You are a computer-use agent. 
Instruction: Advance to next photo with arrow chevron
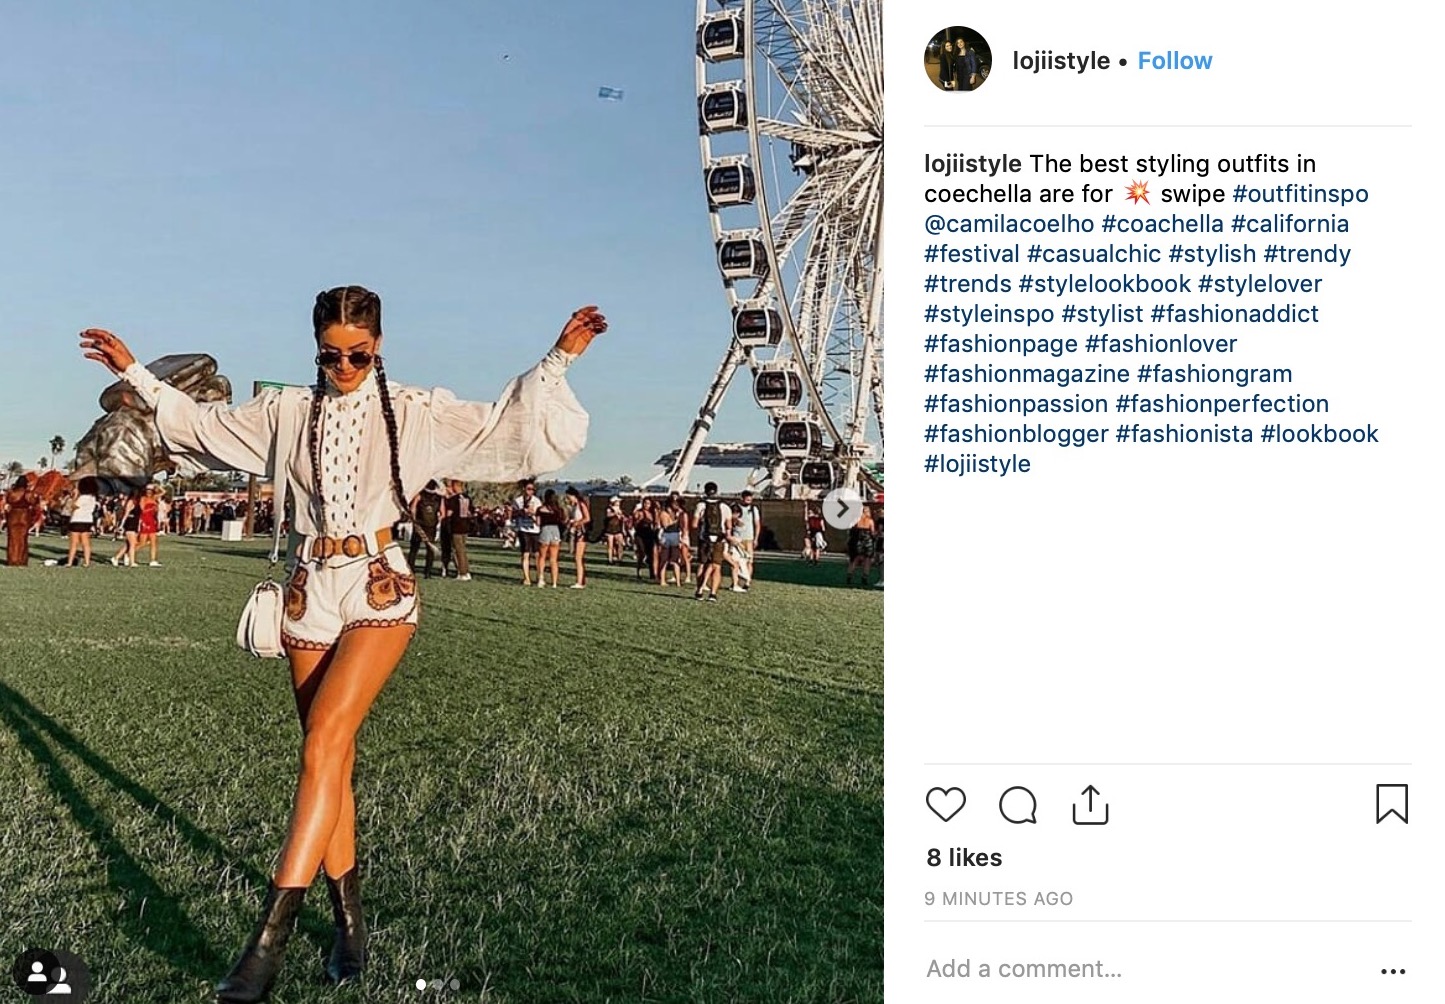(842, 509)
